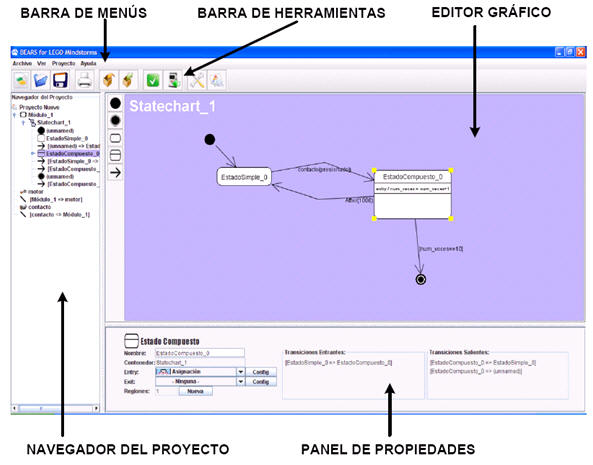This screenshot has width=593, height=465.
Task: Click the Nueva button for Regiones
Action: pyautogui.click(x=195, y=391)
